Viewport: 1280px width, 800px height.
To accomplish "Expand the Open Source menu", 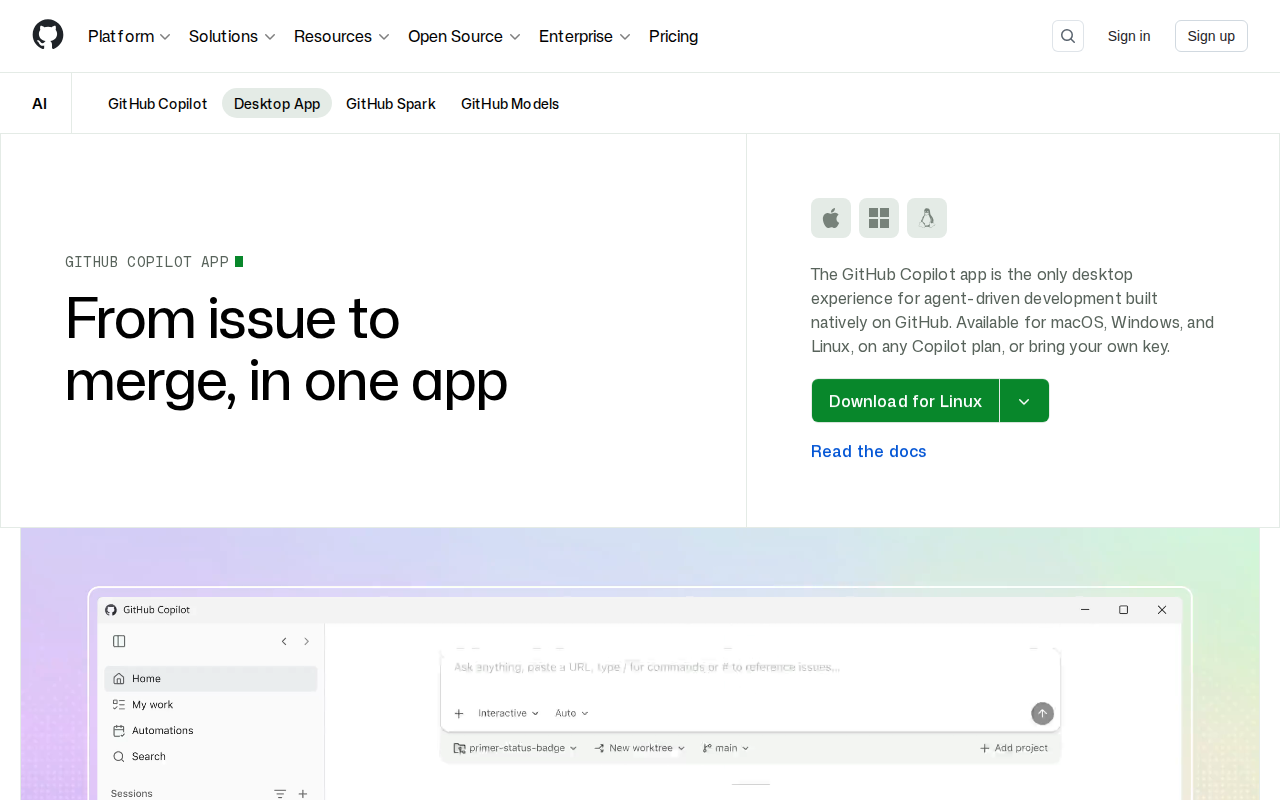I will (x=465, y=36).
